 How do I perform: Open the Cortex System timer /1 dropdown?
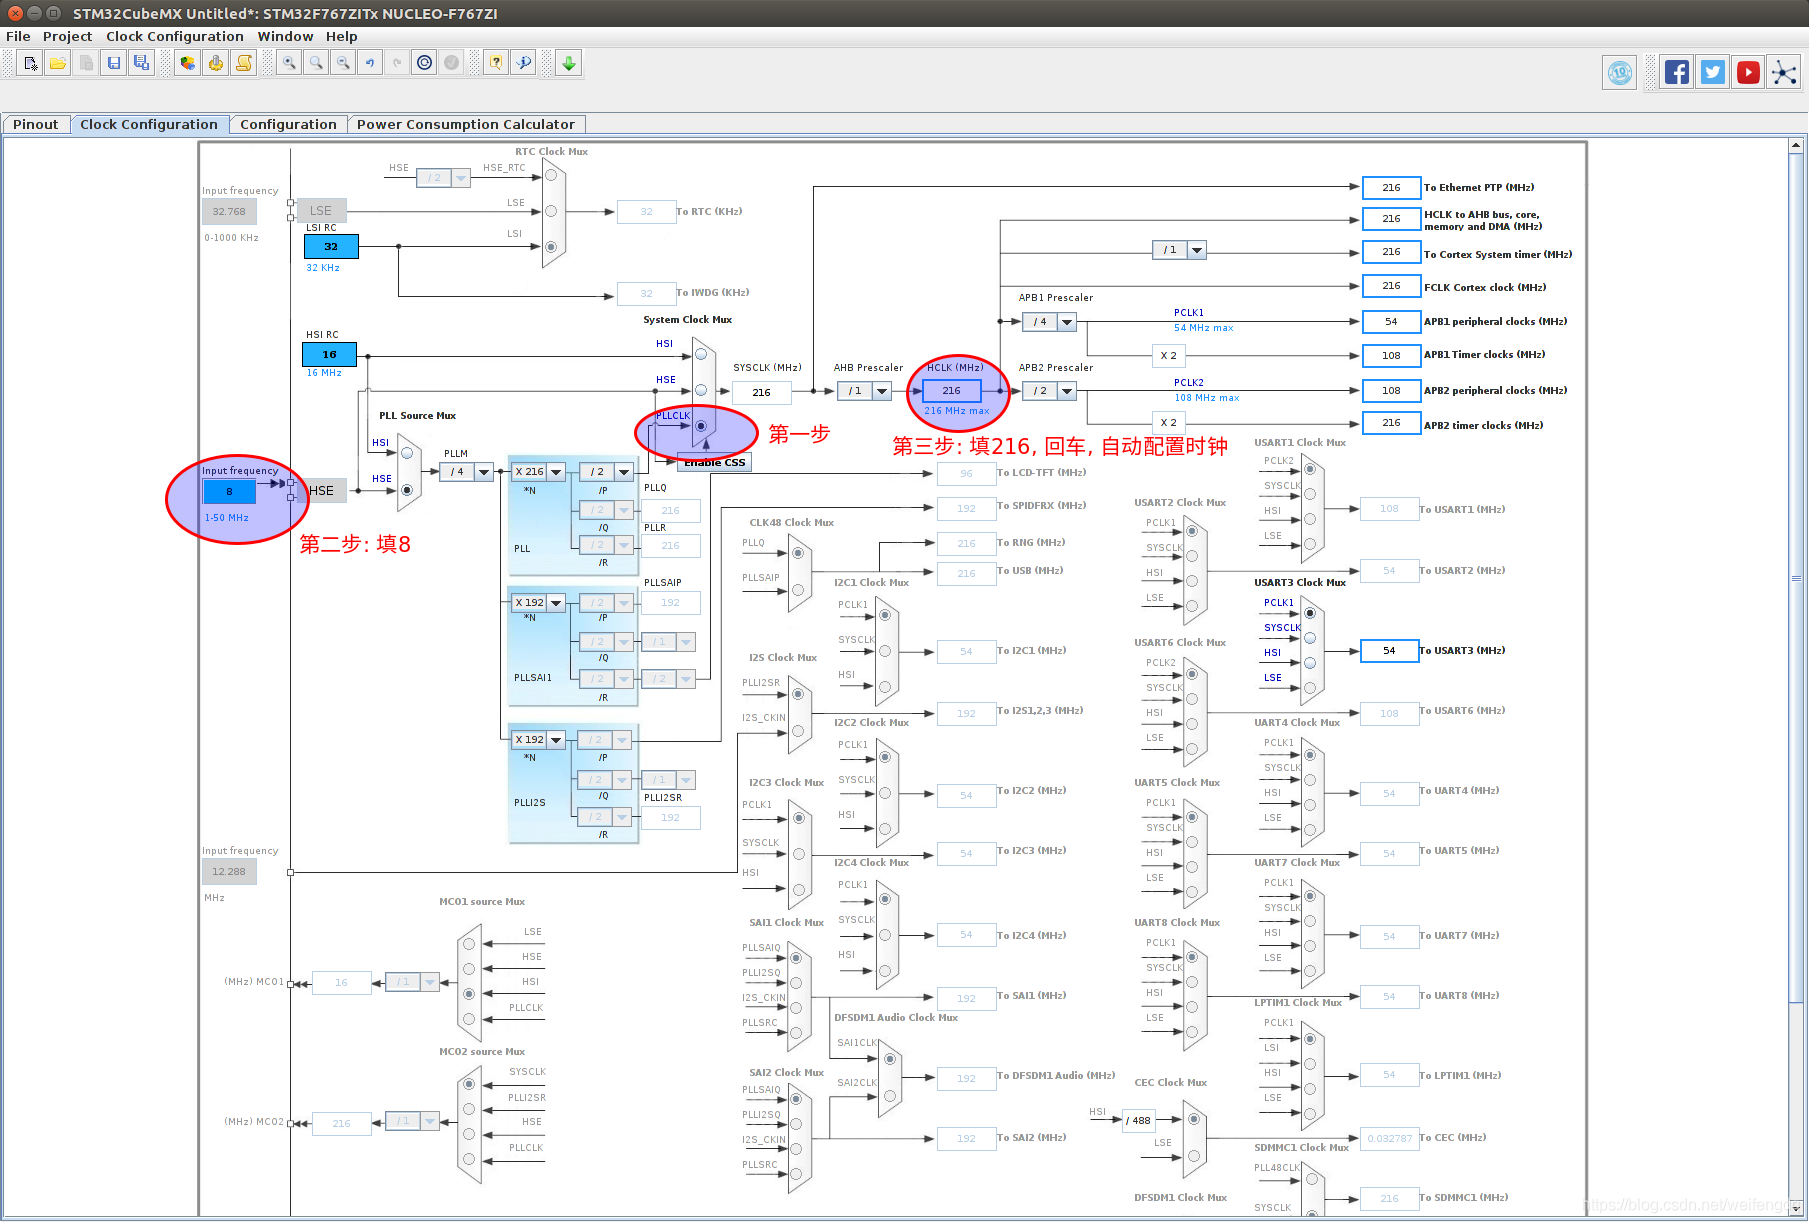[1196, 250]
